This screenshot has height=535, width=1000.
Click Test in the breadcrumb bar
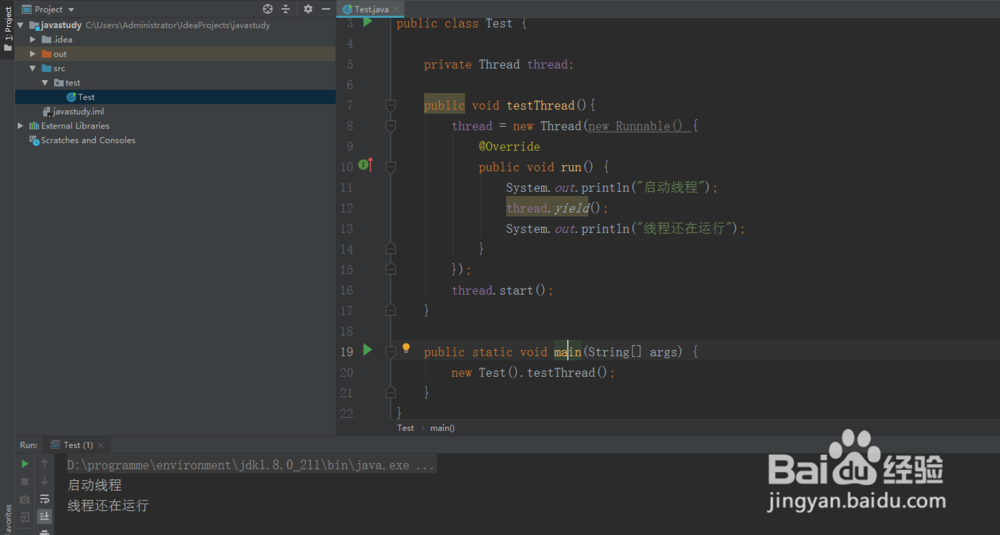[406, 428]
